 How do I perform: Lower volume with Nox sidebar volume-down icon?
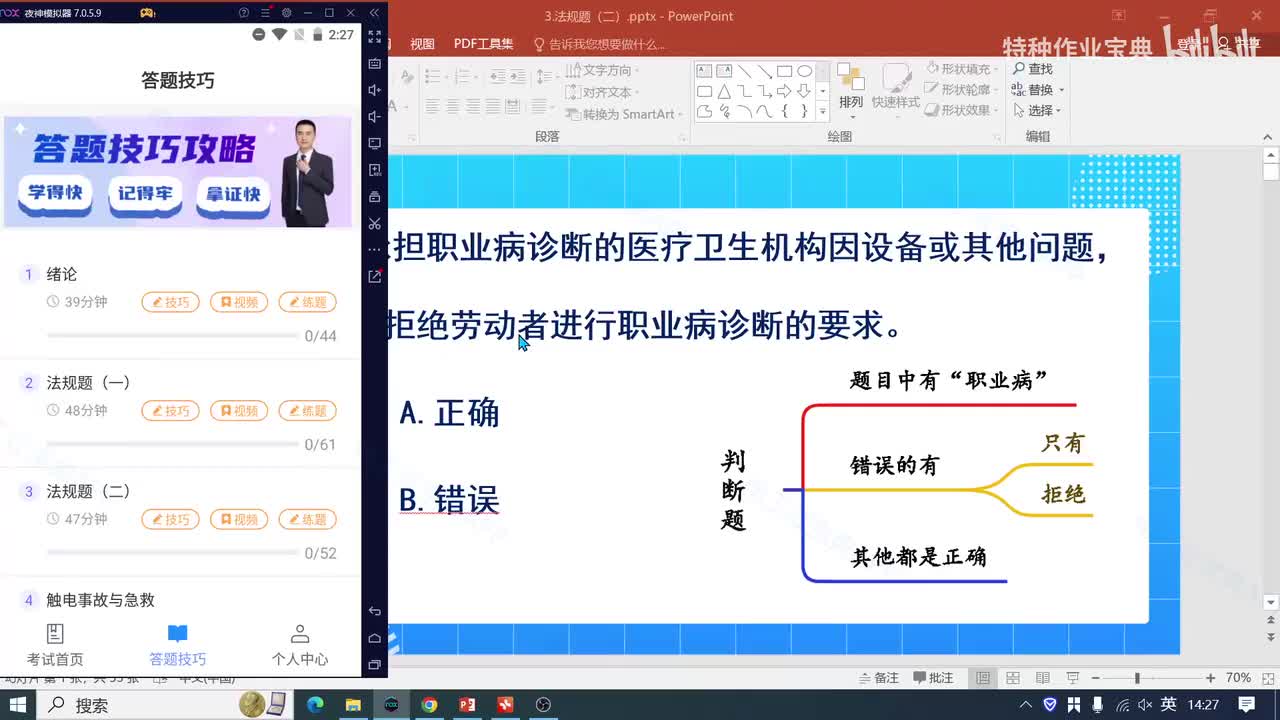(x=375, y=116)
